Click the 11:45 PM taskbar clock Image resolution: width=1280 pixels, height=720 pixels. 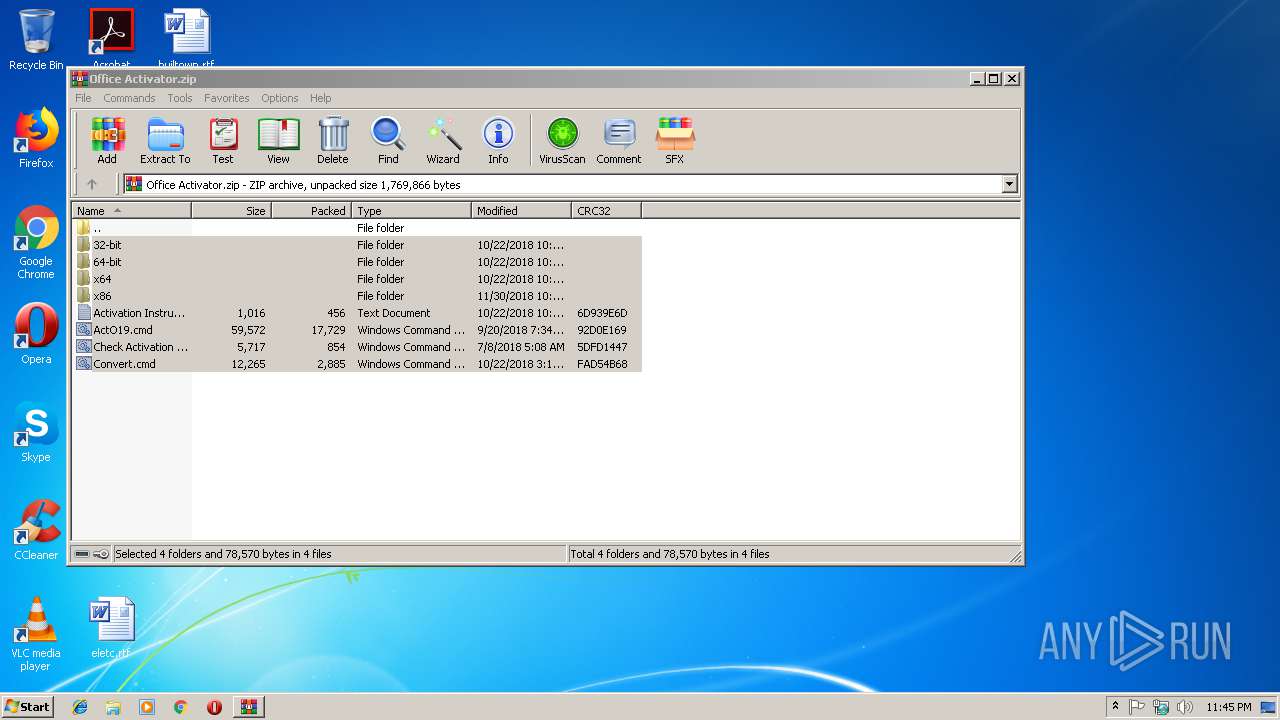[x=1228, y=707]
